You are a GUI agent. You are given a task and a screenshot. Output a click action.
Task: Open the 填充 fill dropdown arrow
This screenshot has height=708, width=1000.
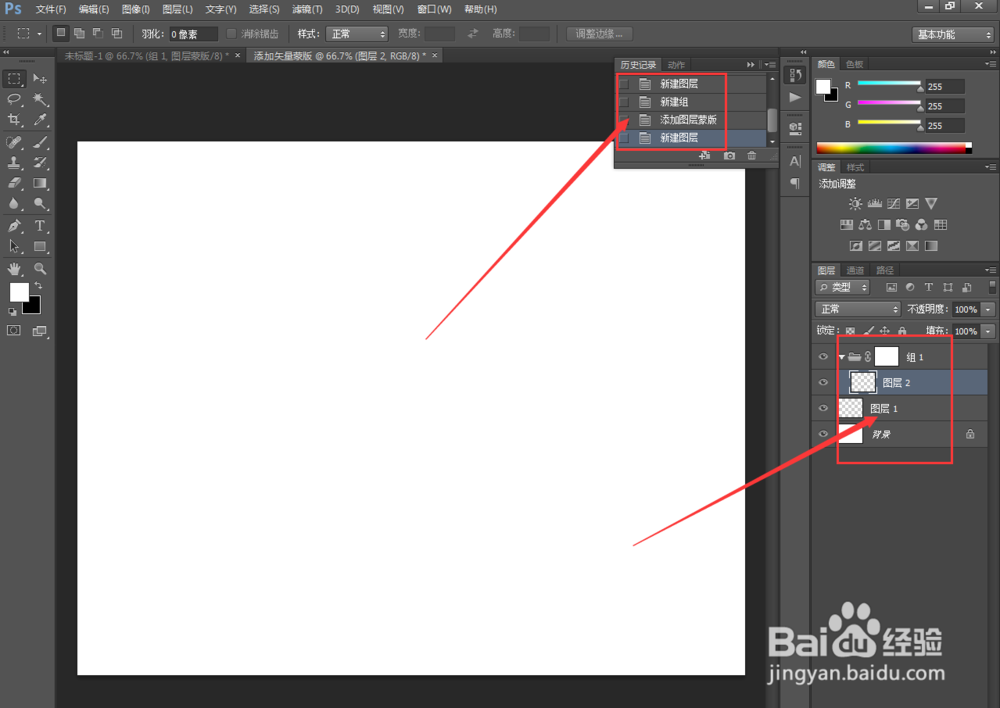tap(988, 331)
